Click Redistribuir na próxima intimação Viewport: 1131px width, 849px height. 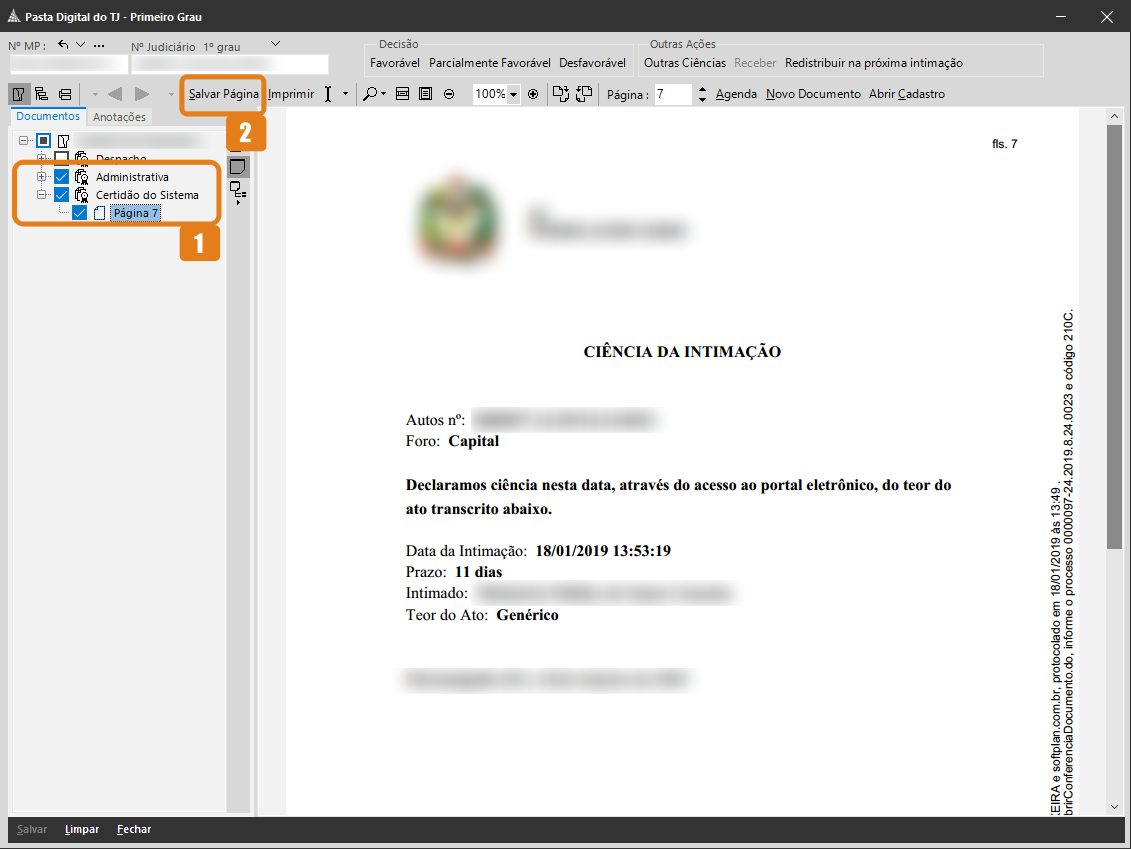[873, 63]
